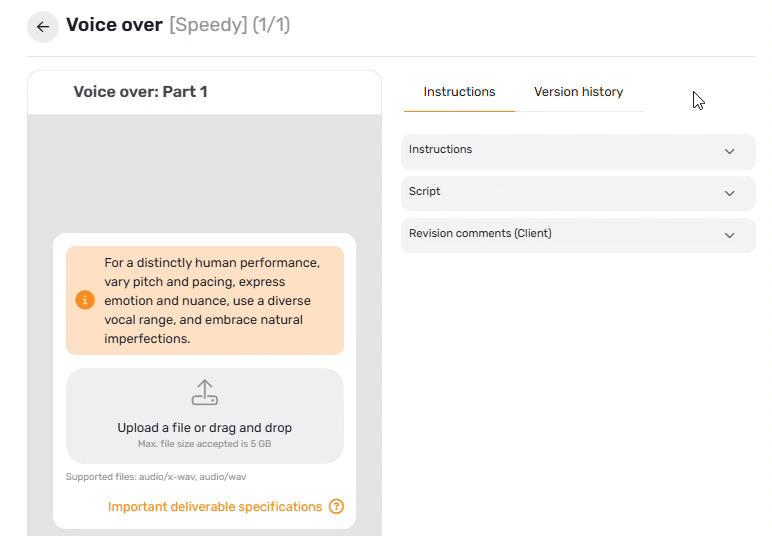This screenshot has height=536, width=772.
Task: Click the orange human performance tip text
Action: tap(212, 300)
